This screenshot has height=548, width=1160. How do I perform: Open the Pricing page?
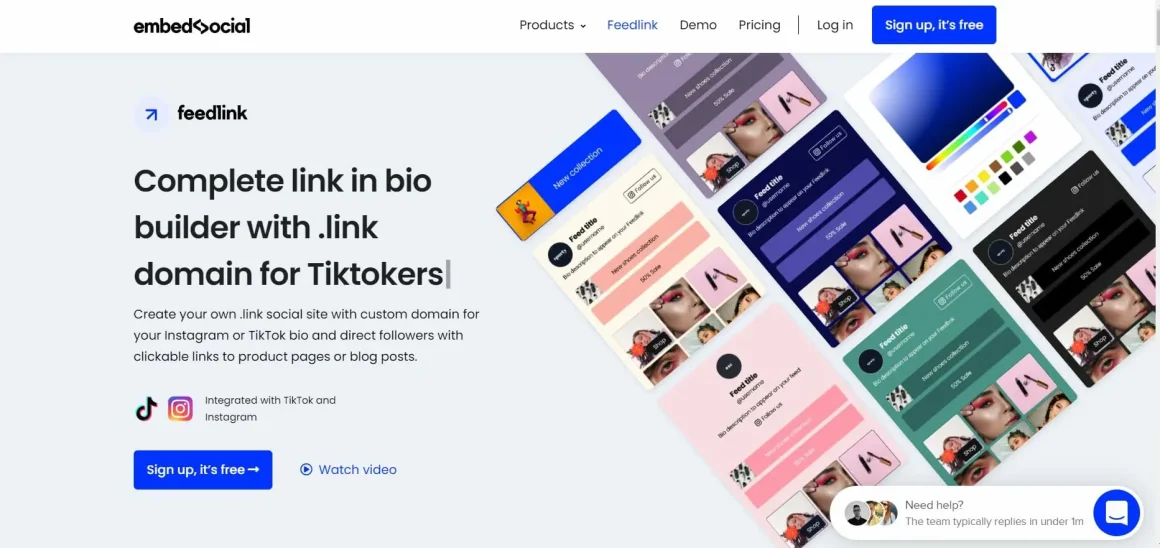click(759, 25)
